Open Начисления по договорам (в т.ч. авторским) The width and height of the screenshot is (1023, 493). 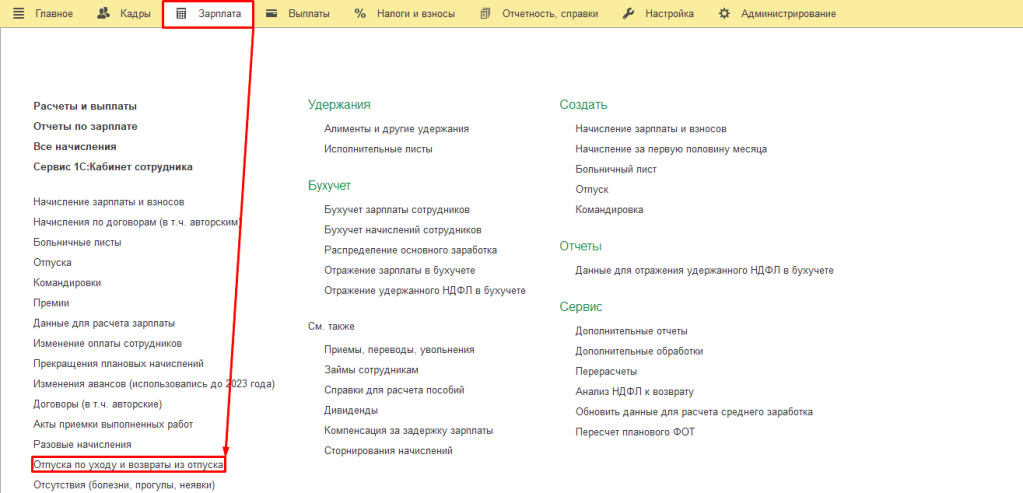[x=137, y=222]
